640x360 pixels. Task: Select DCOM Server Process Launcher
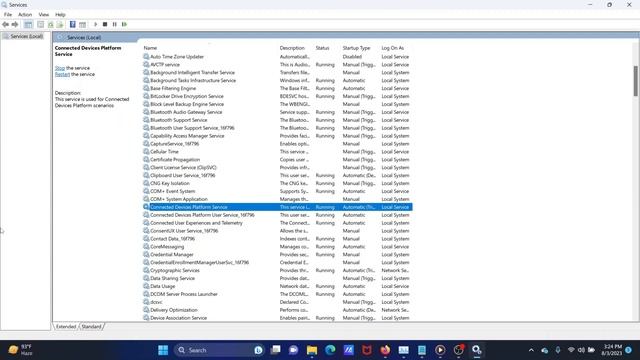(x=278, y=294)
